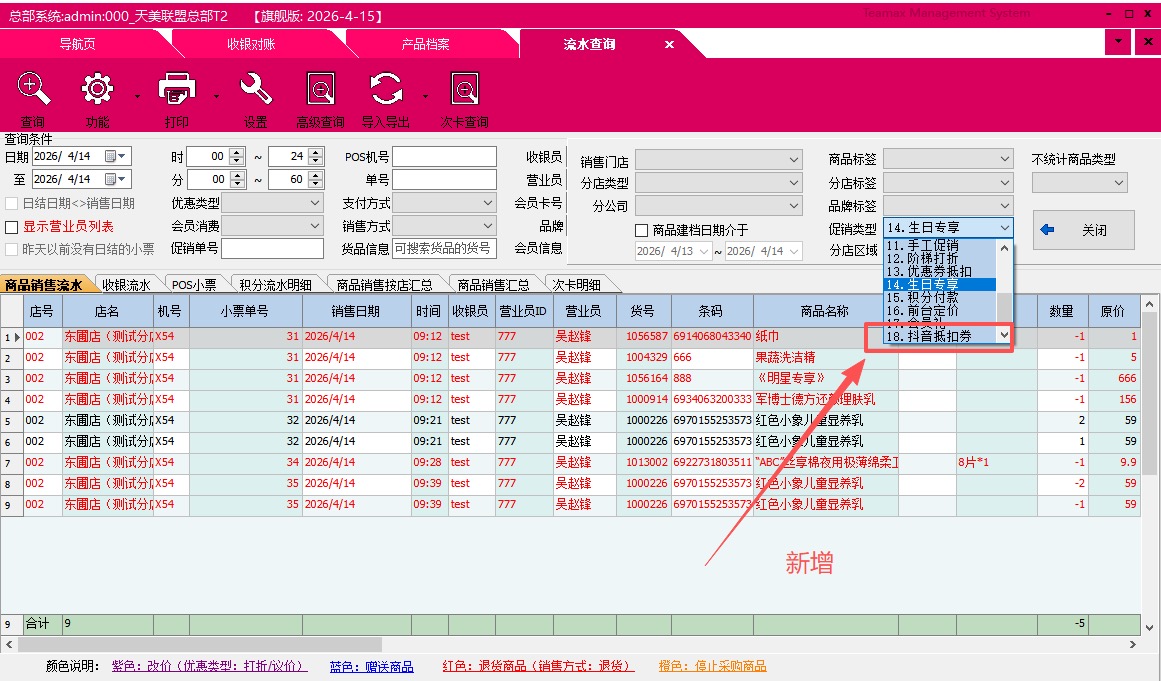
Task: Close the 流水查询 tab with X
Action: 669,44
